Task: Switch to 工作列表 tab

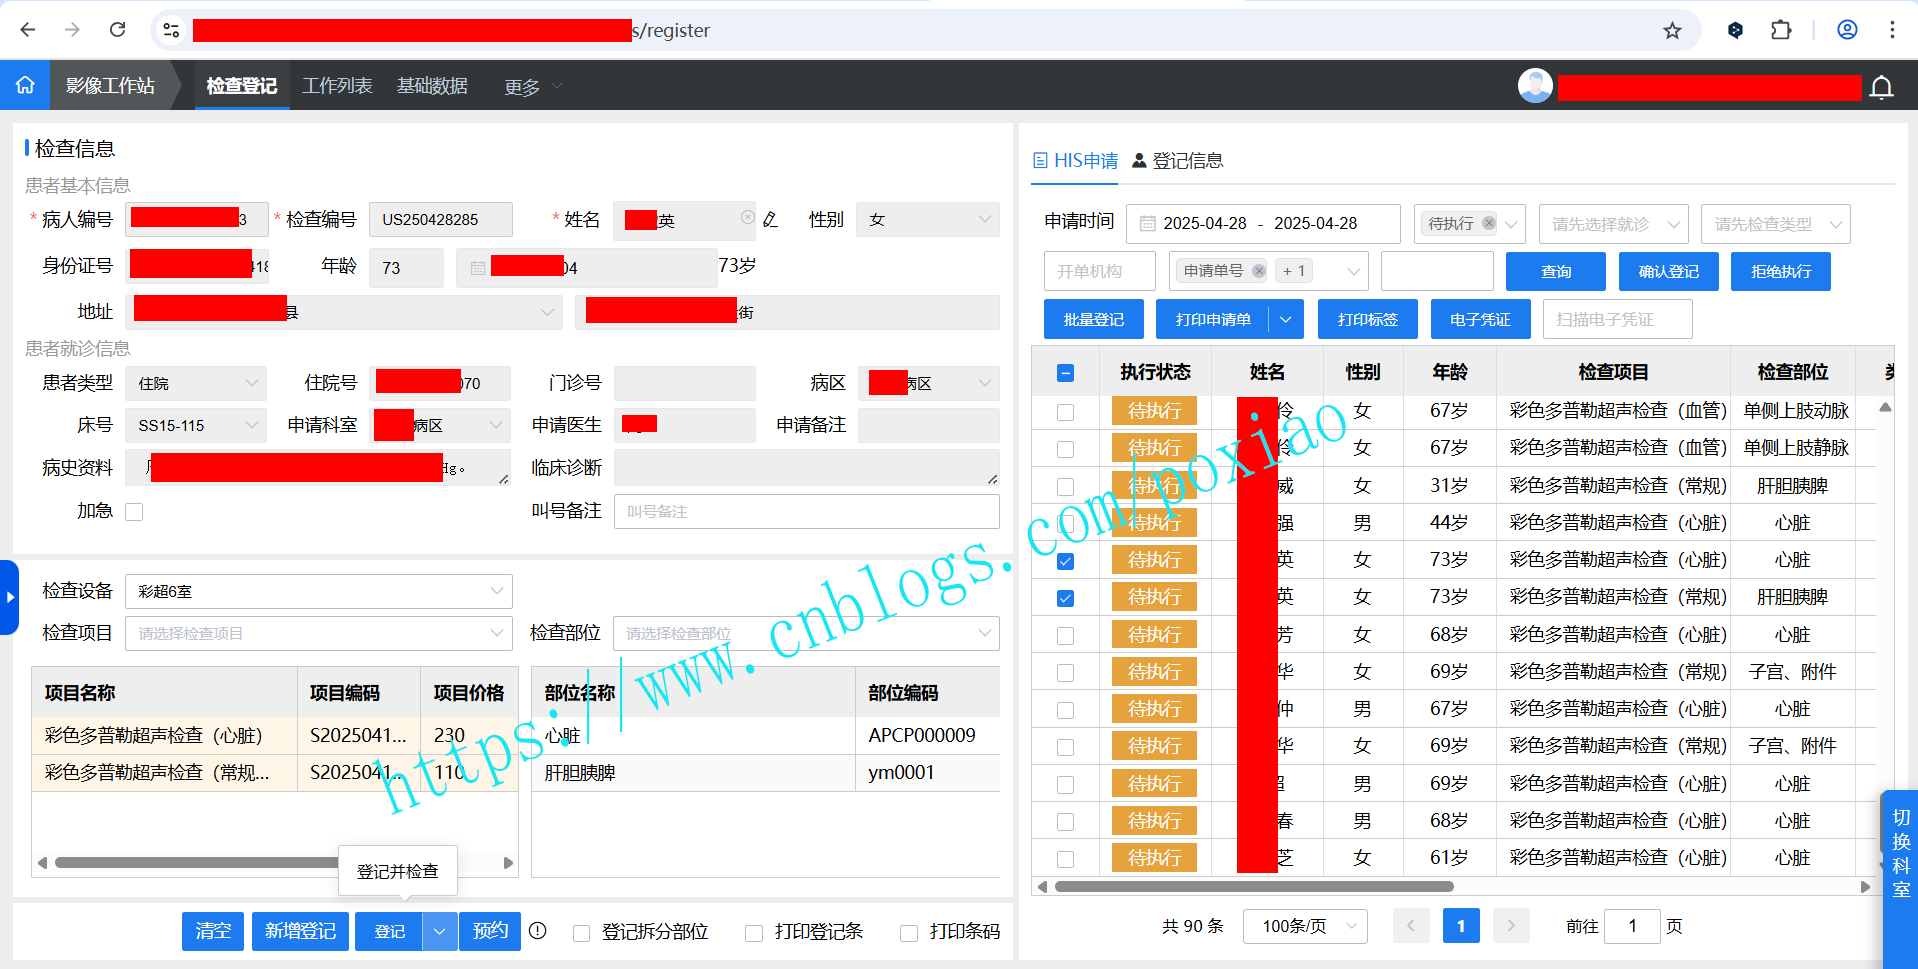Action: click(338, 85)
